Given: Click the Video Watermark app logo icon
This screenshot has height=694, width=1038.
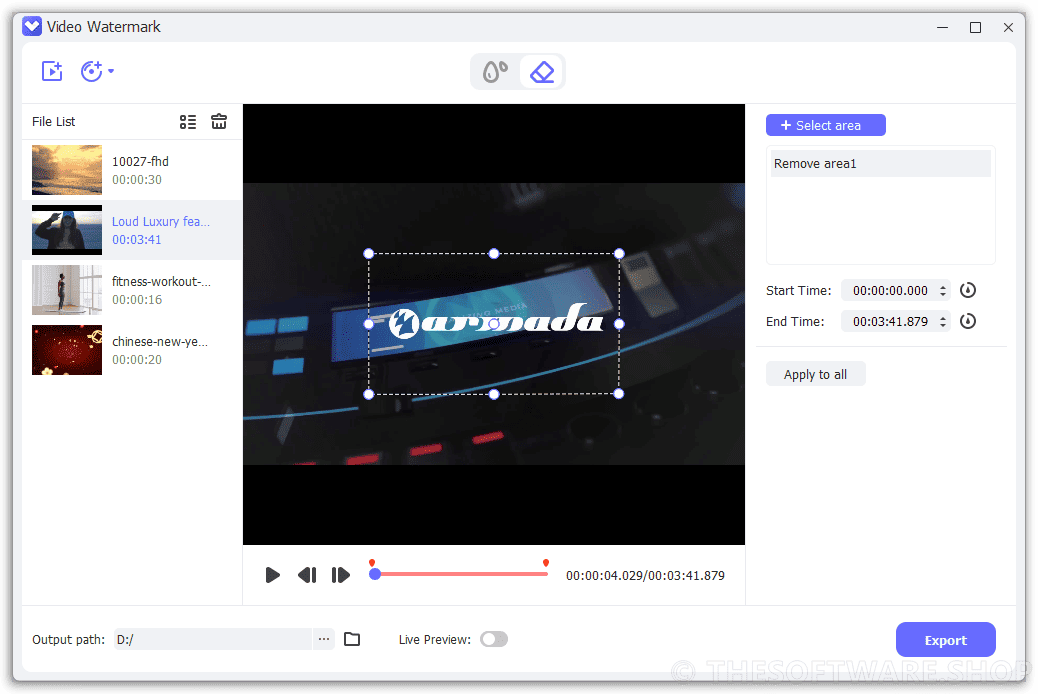Looking at the screenshot, I should 32,26.
